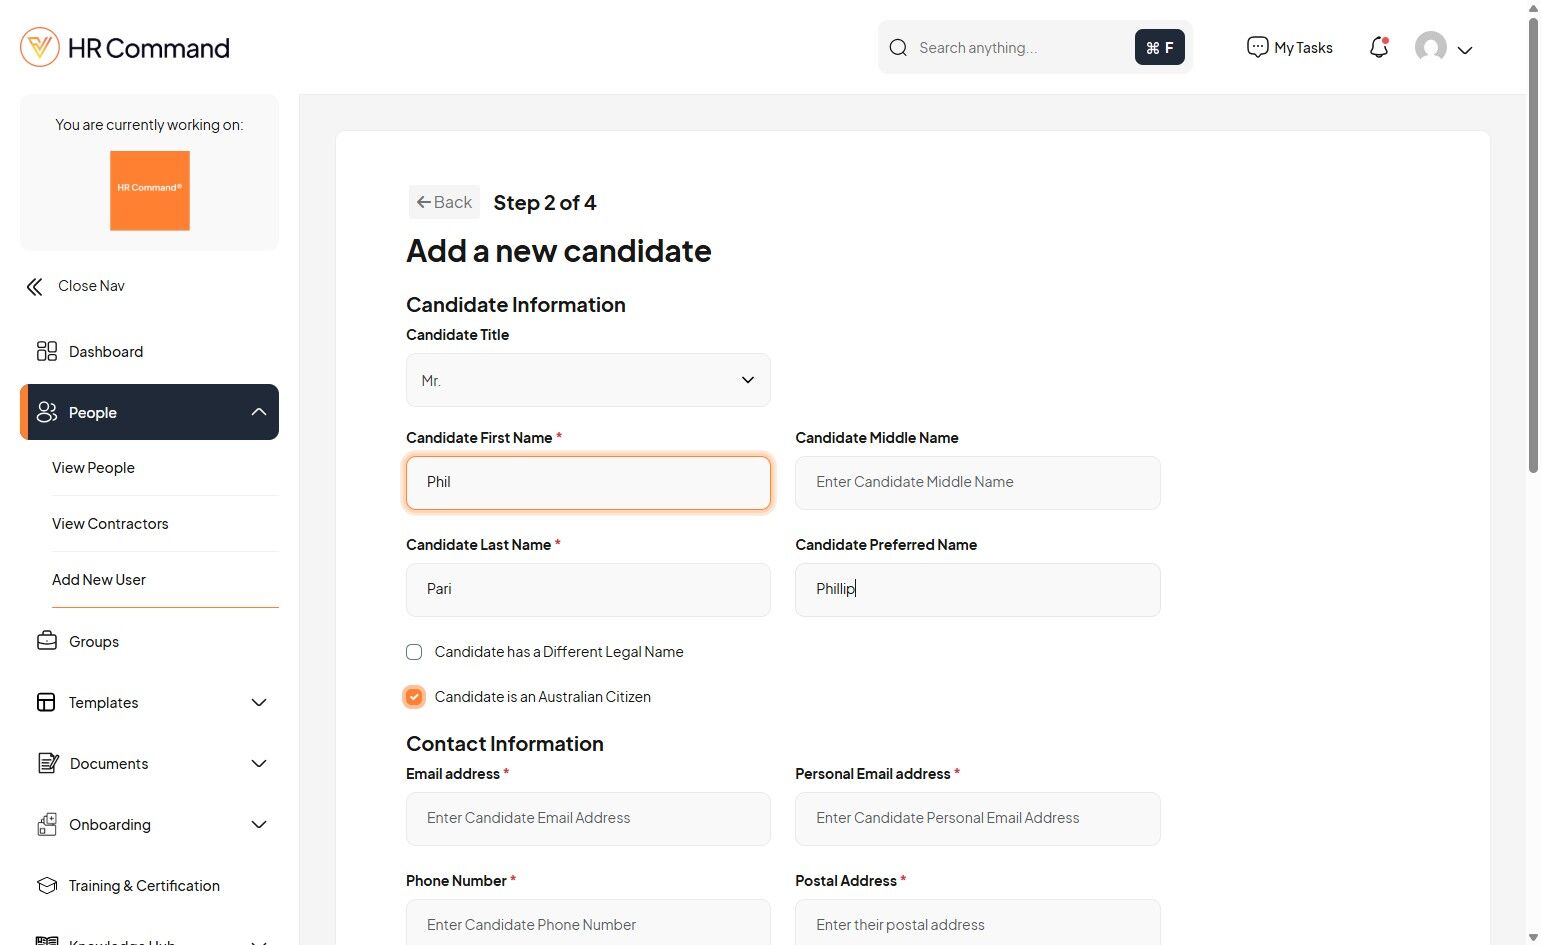
Task: Check Candidate has a Different Legal Name
Action: tap(414, 652)
